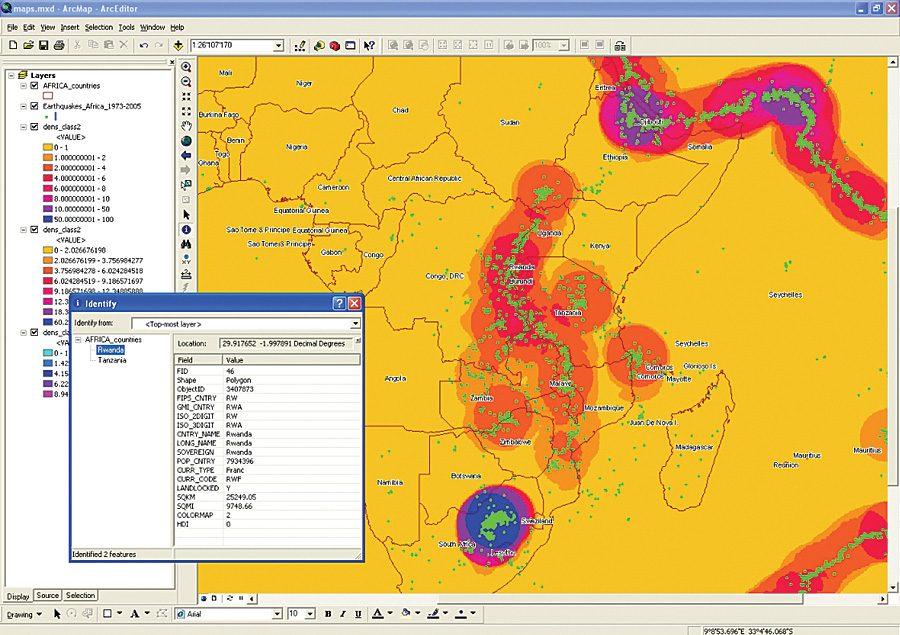Open the ArcToolbox red toolbox icon

tap(335, 45)
